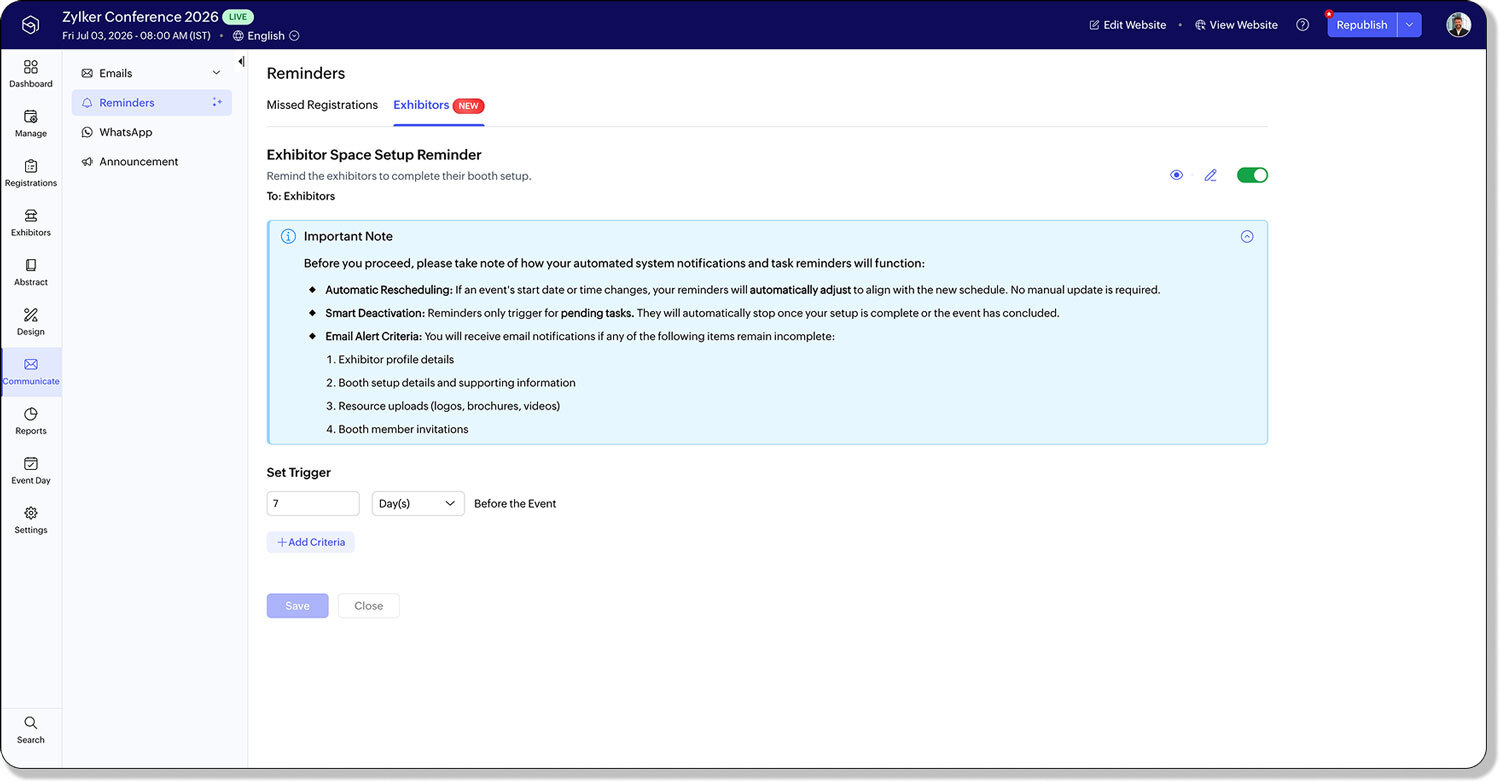Click 'Exhibitor profile details' list item
1500x782 pixels.
coord(396,360)
